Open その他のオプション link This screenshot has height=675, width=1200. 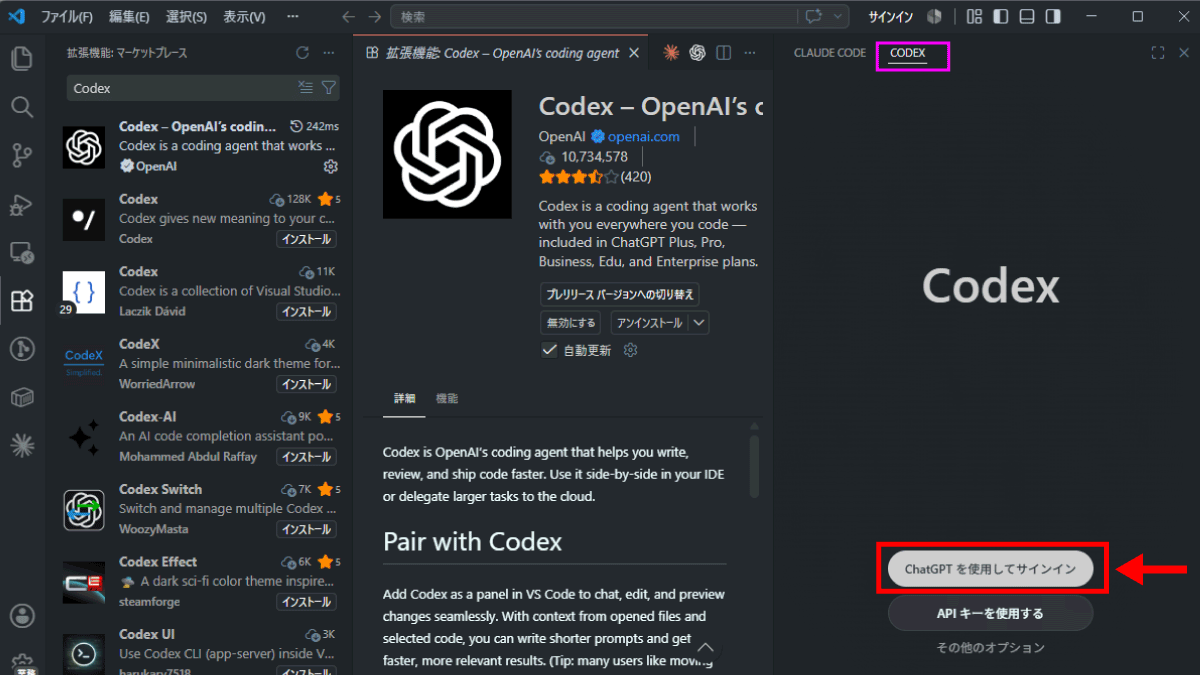[990, 647]
